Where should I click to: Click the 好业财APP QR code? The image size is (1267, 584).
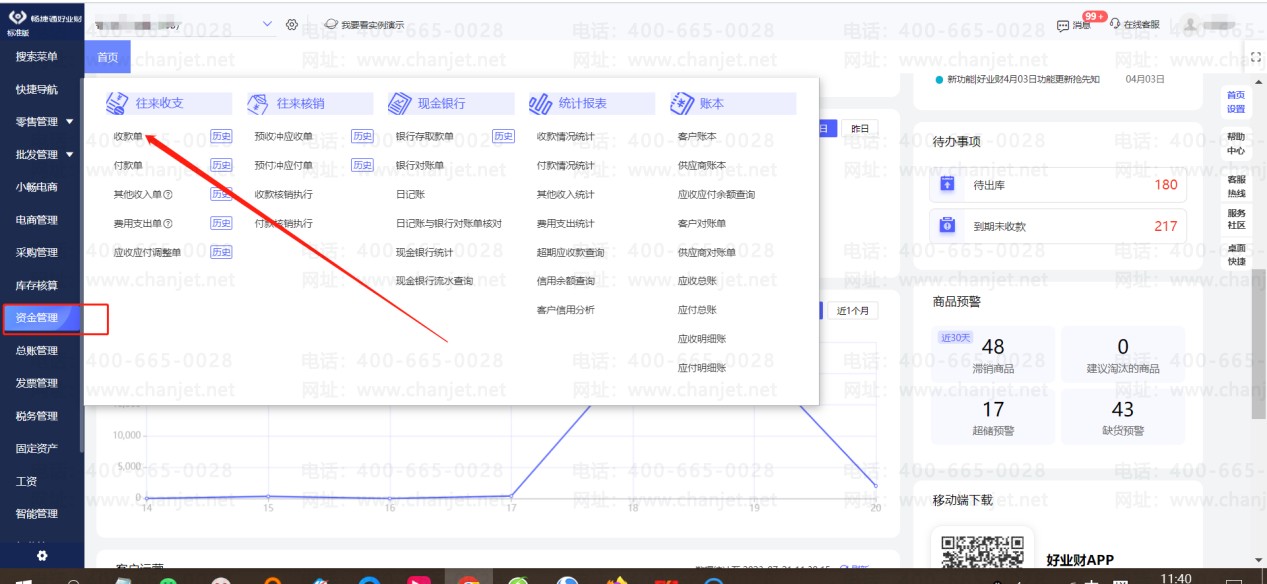coord(983,551)
